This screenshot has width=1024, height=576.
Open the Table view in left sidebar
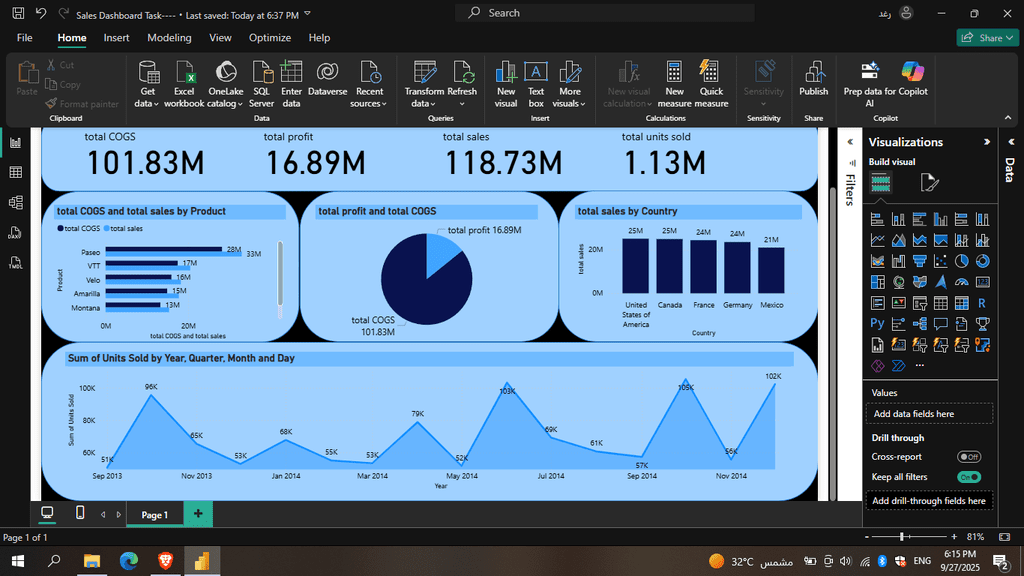(x=16, y=173)
